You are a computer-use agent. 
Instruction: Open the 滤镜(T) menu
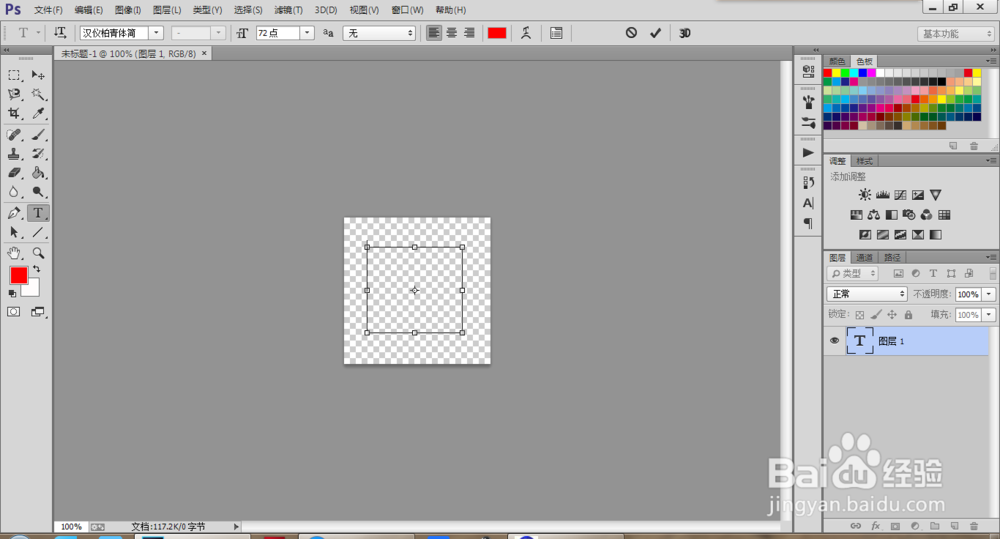click(x=288, y=10)
